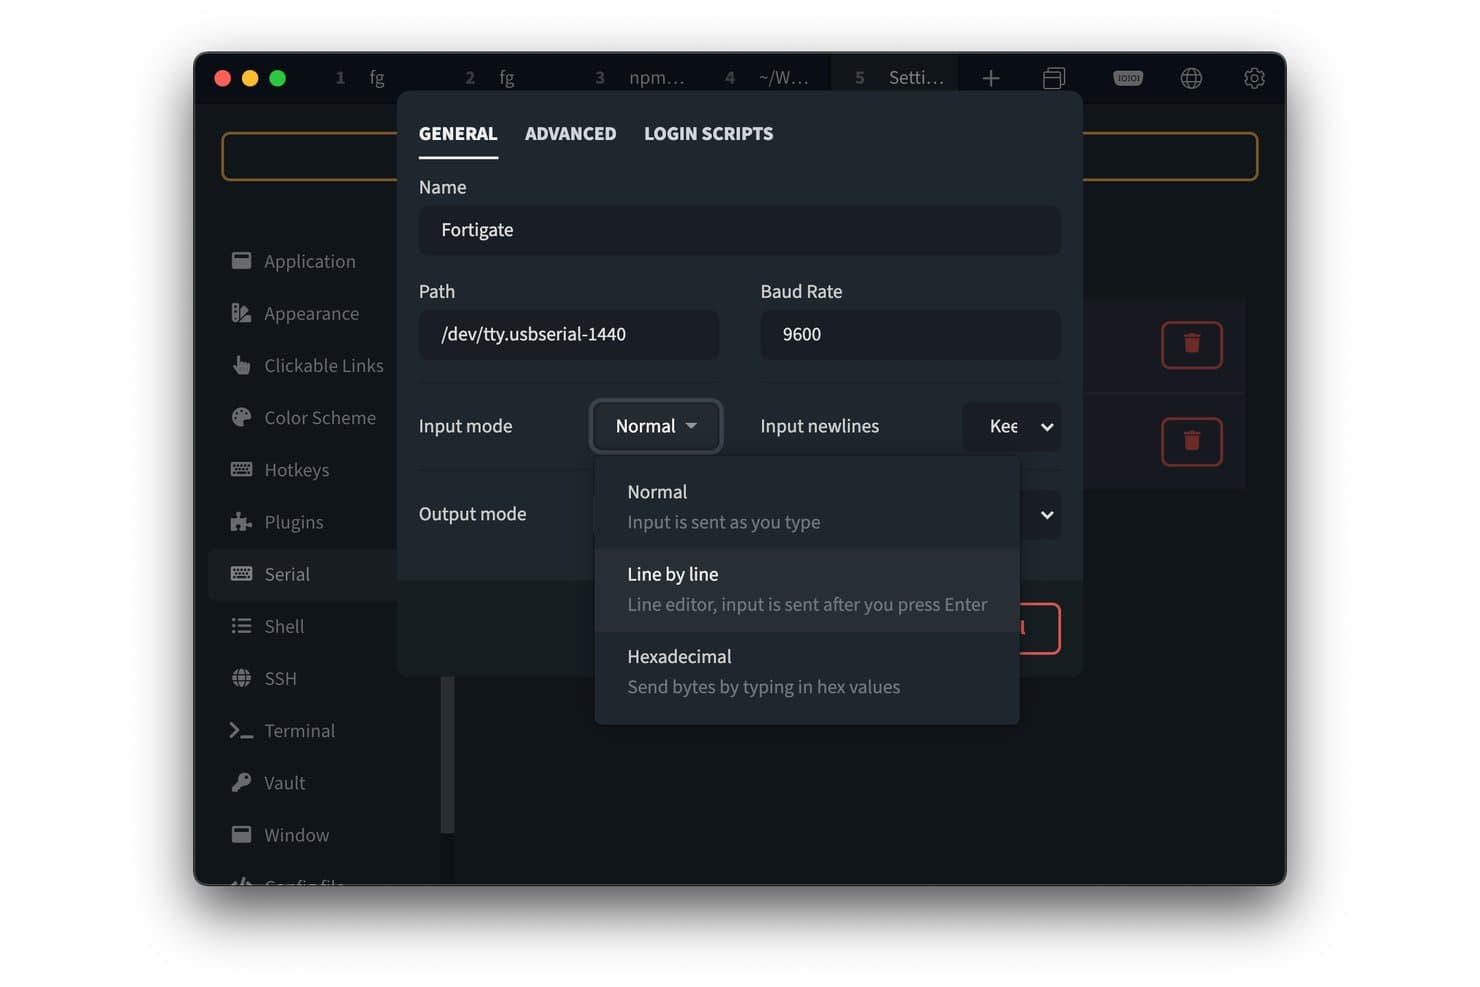Open the Input newlines dropdown
This screenshot has height=987, width=1480.
click(1011, 426)
